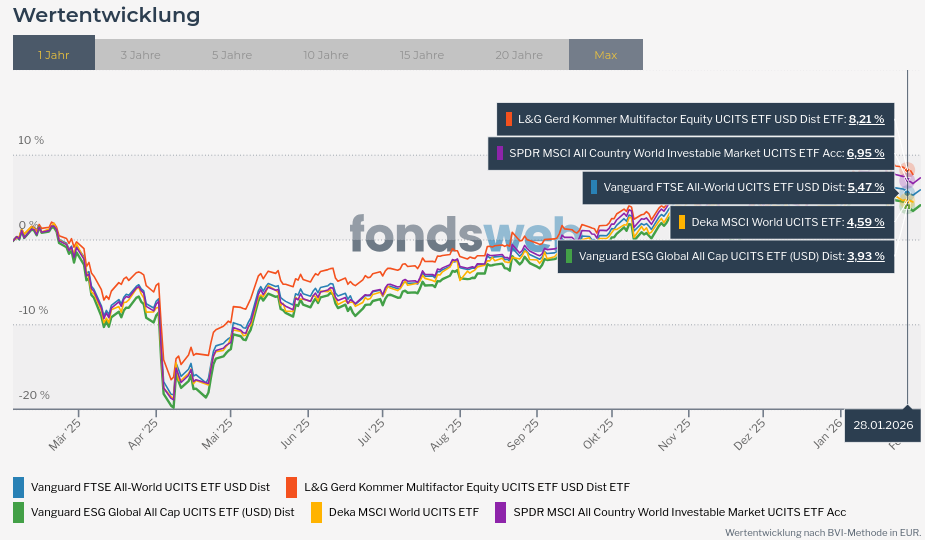Click the 8,21 % value in the L&G tooltip
Viewport: 925px width, 540px height.
(867, 119)
